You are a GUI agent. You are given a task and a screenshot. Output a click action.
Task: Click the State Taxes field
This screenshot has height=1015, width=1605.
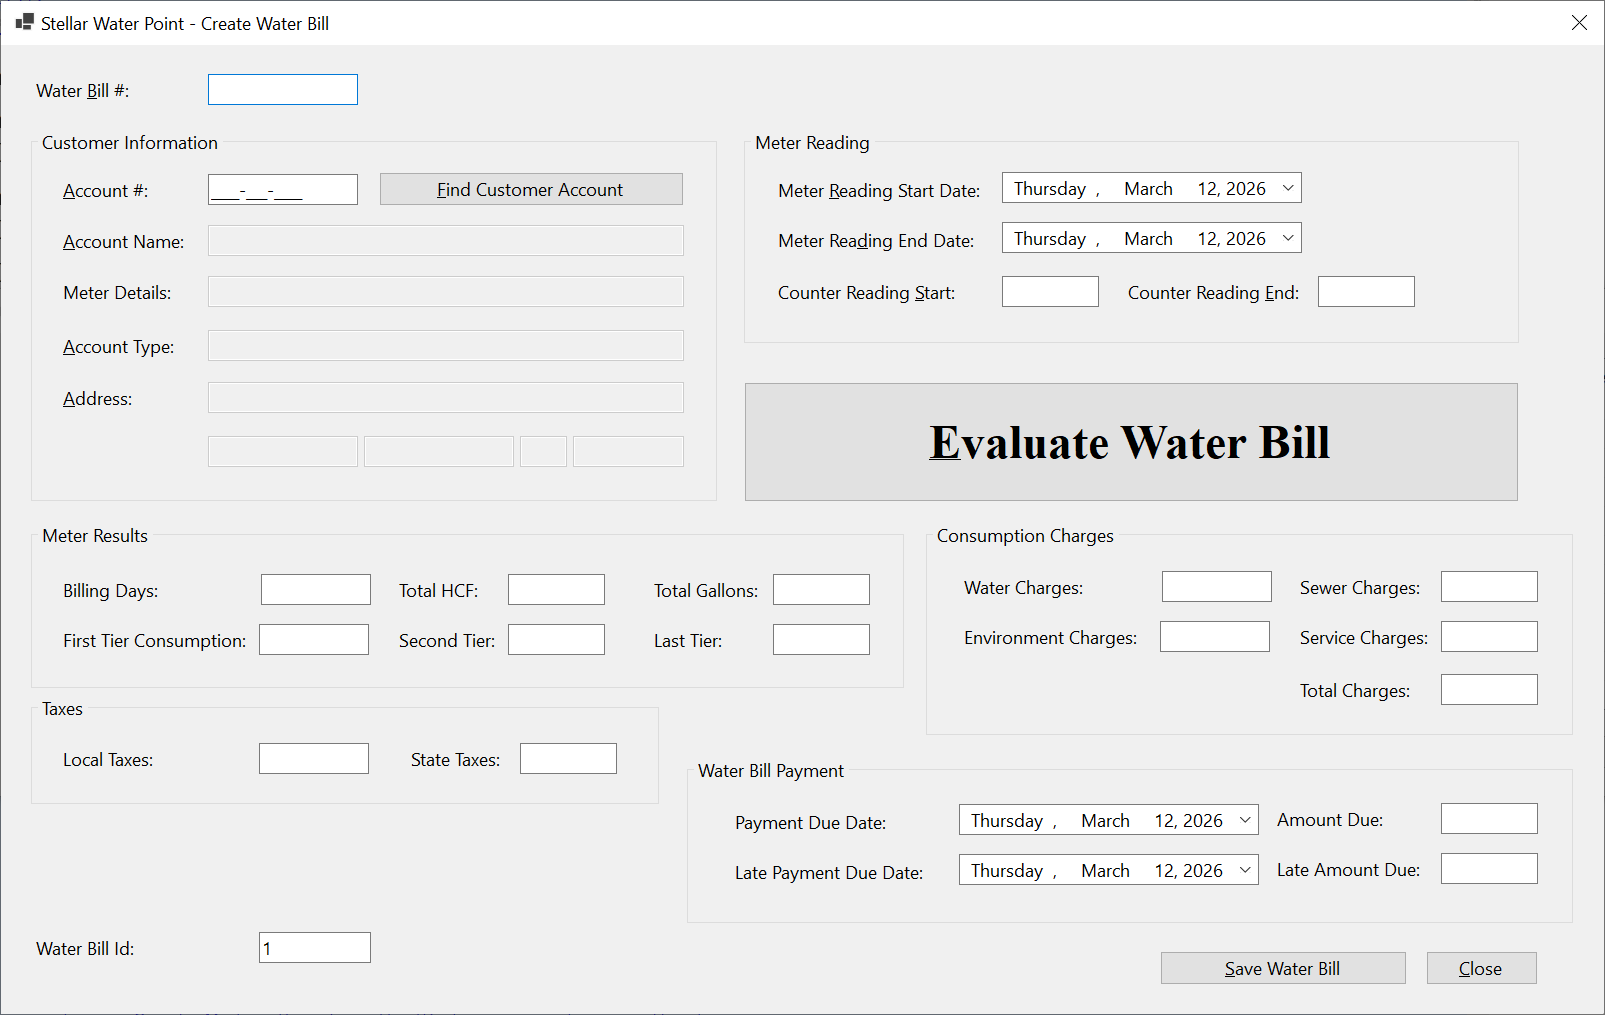pyautogui.click(x=568, y=759)
